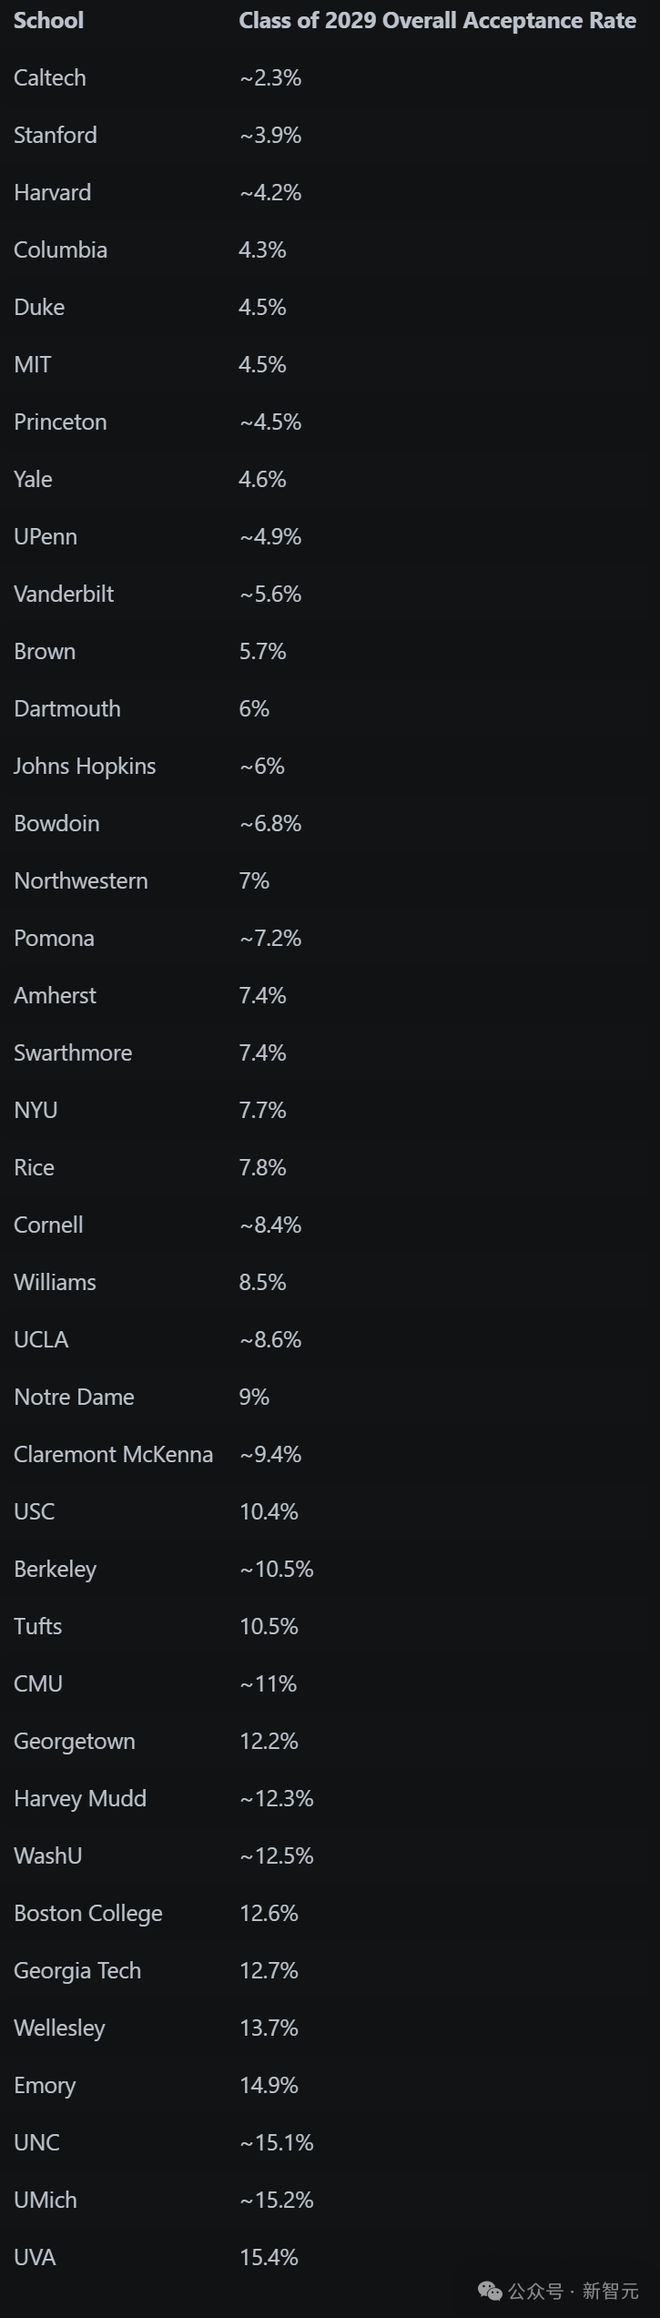Click Berkeley's ~10.5% acceptance rate
This screenshot has width=660, height=2318.
pyautogui.click(x=276, y=1569)
